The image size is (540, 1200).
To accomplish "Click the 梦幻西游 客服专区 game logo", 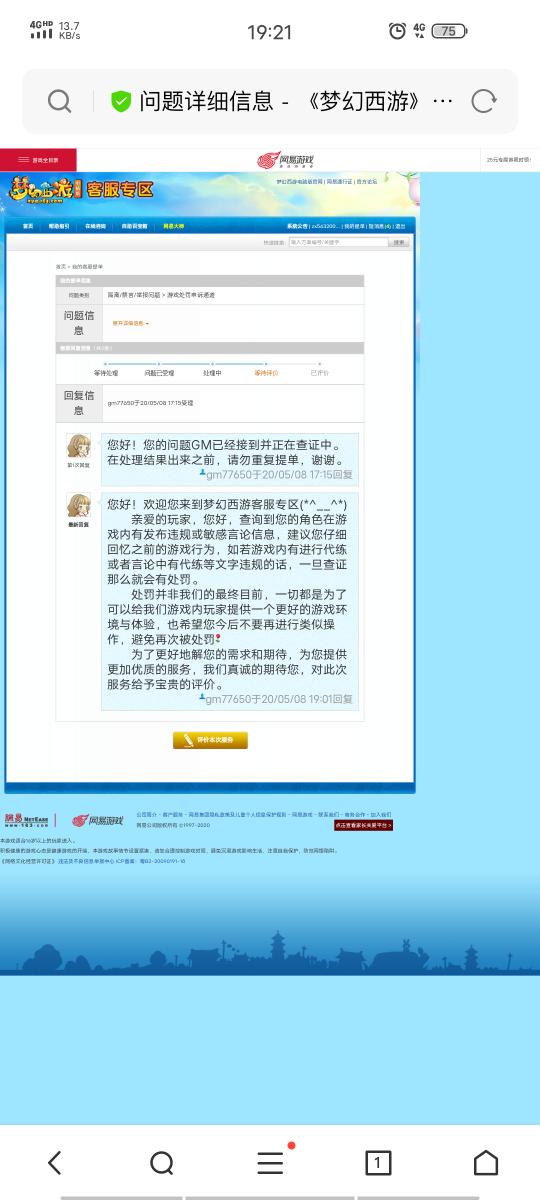I will click(x=82, y=189).
